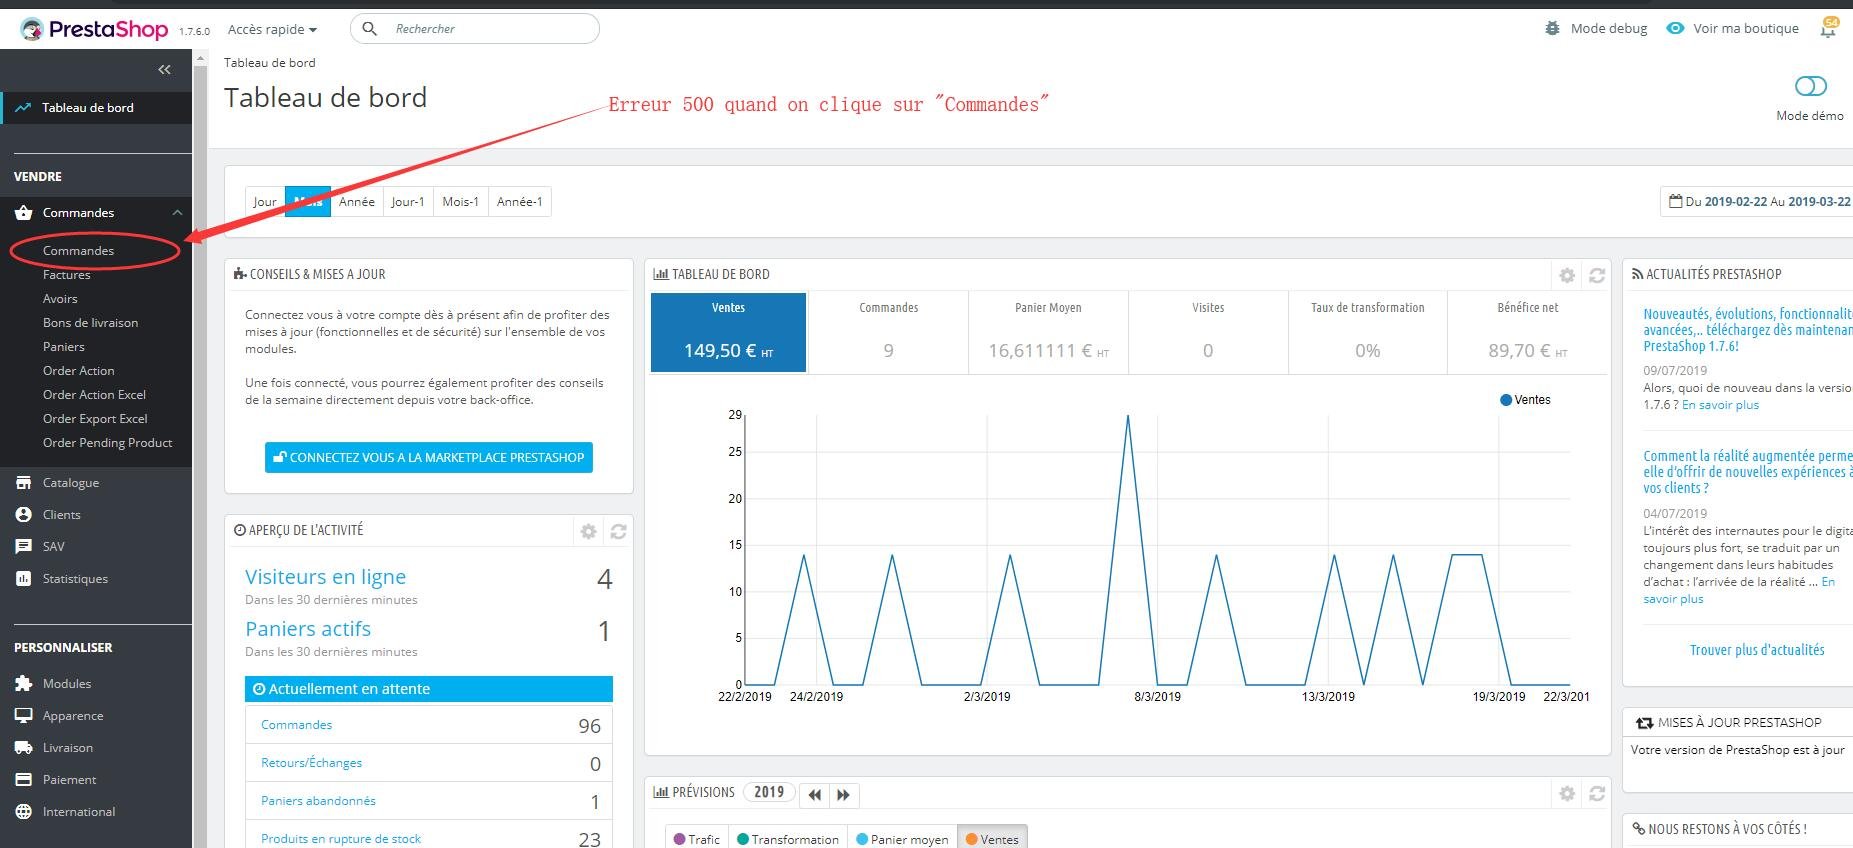Open Order Pending Product submenu item
This screenshot has height=848, width=1853.
(x=108, y=443)
